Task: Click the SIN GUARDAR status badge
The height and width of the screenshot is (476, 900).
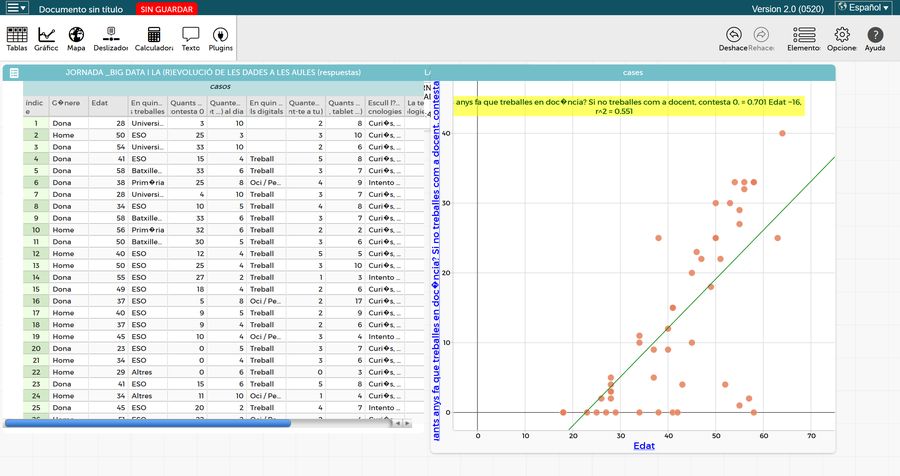Action: 168,8
